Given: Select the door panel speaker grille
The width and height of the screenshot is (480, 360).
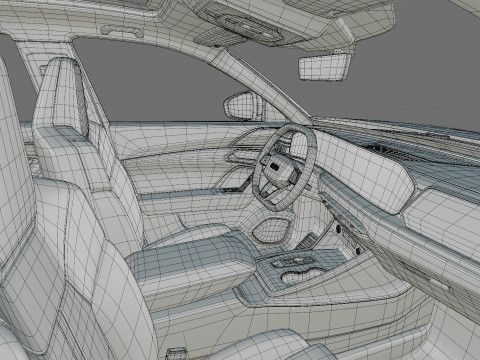Looking at the screenshot, I should tap(272, 229).
